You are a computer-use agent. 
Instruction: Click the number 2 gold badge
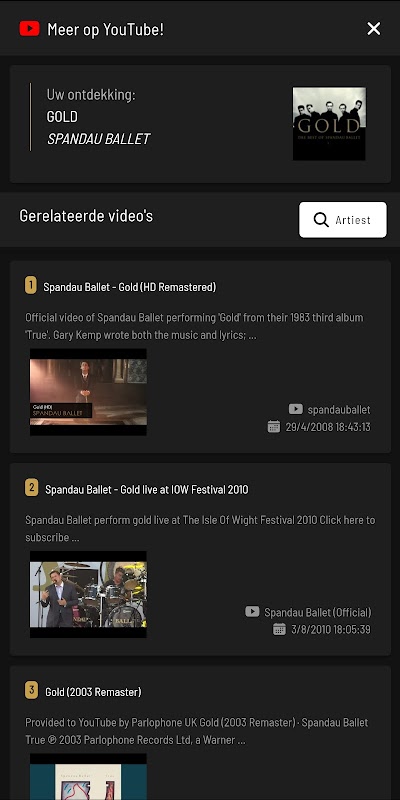pyautogui.click(x=32, y=488)
